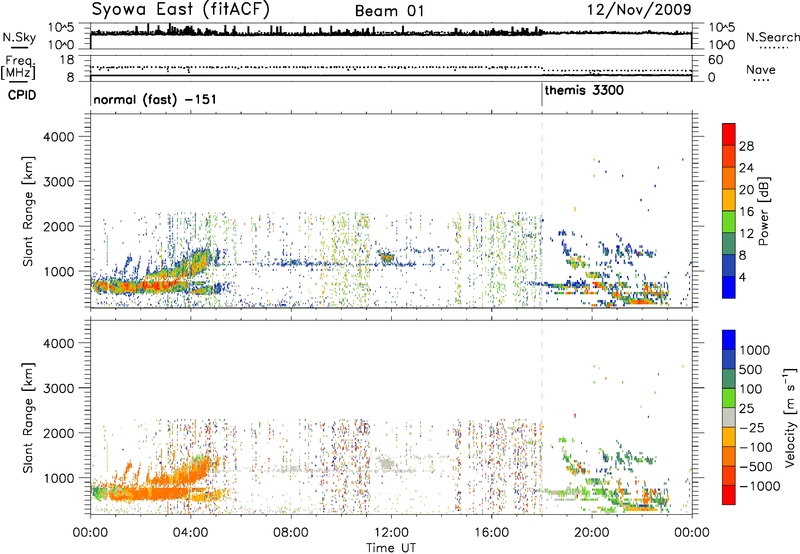The width and height of the screenshot is (800, 554).
Task: Click the "Slant Range [km]" label of the velocity panel
Action: [28, 418]
